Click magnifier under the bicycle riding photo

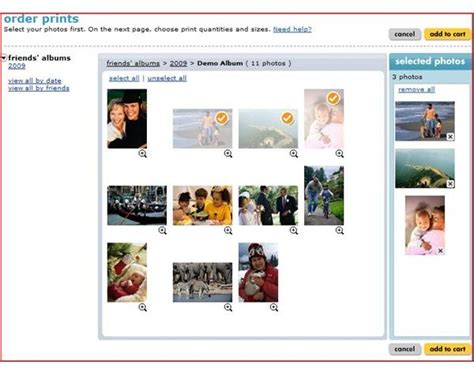pyautogui.click(x=340, y=230)
